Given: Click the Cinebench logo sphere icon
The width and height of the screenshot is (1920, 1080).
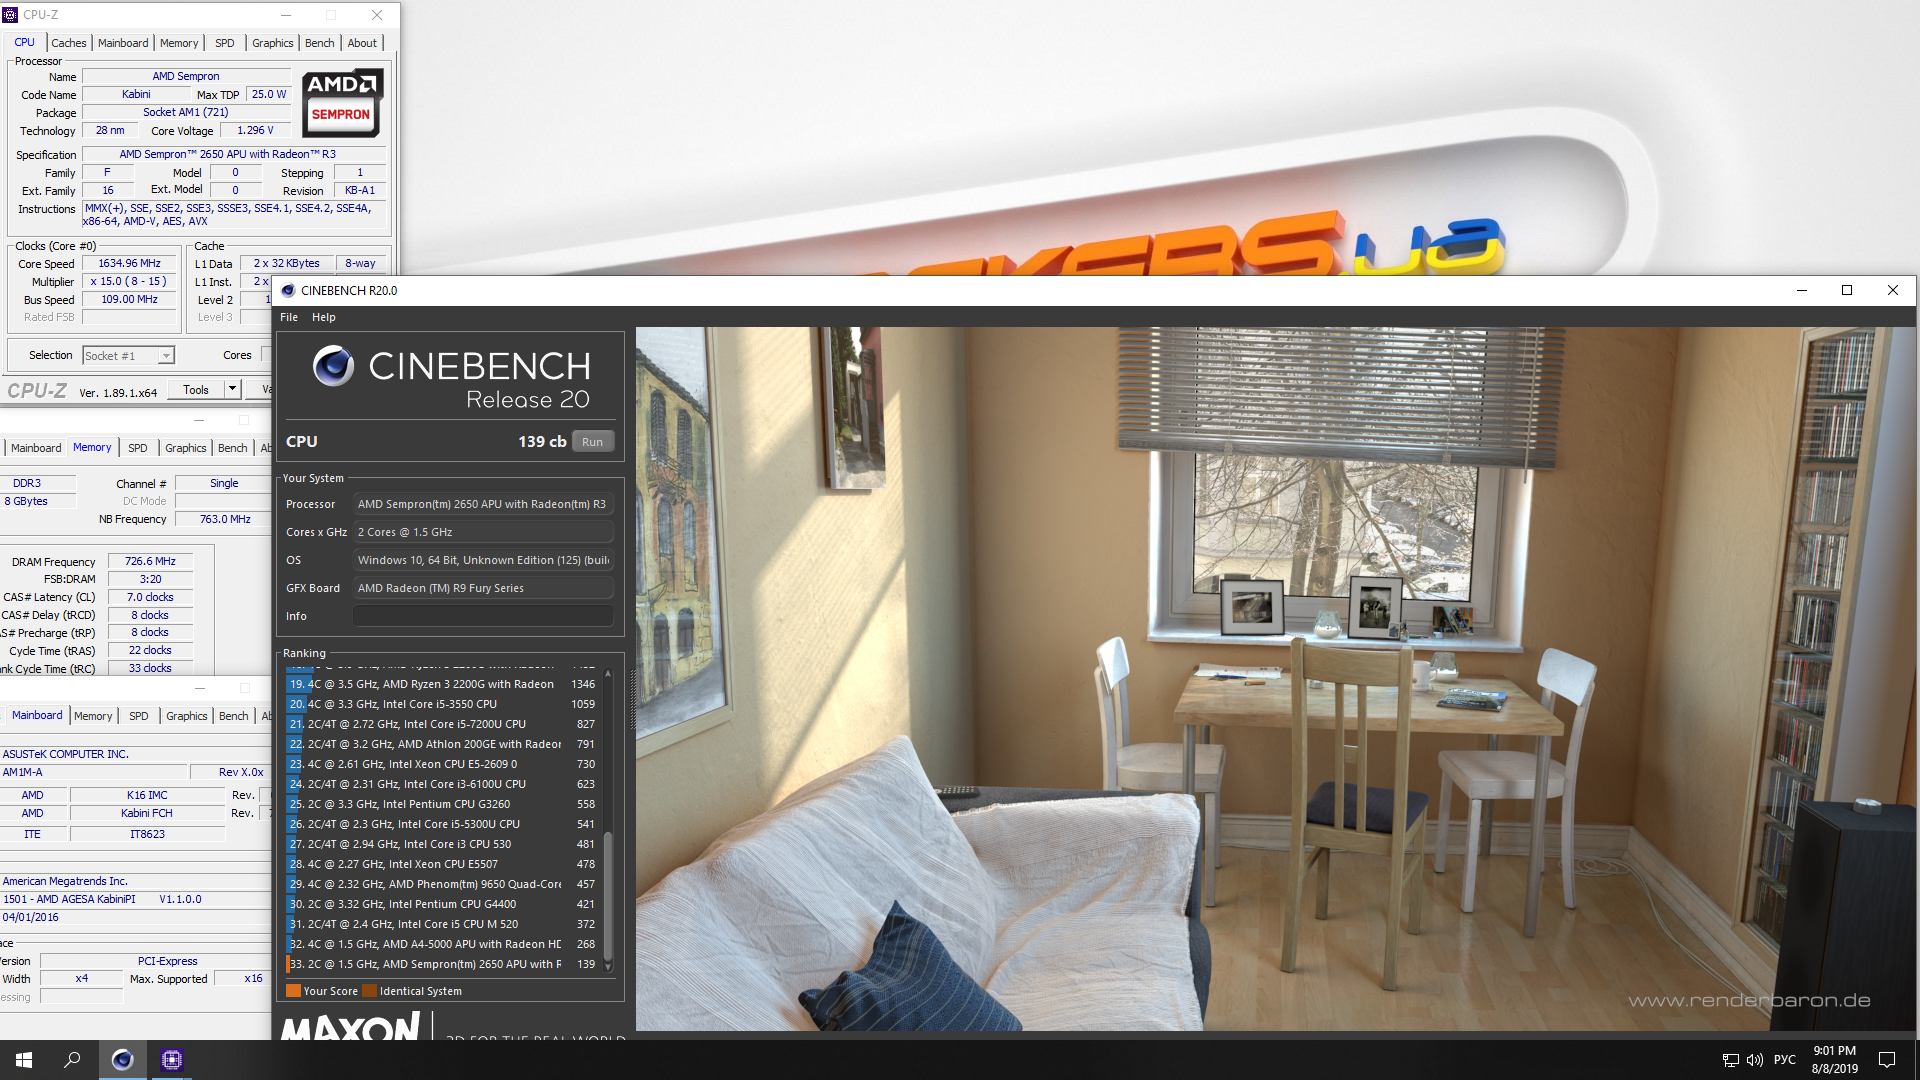Looking at the screenshot, I should point(333,366).
